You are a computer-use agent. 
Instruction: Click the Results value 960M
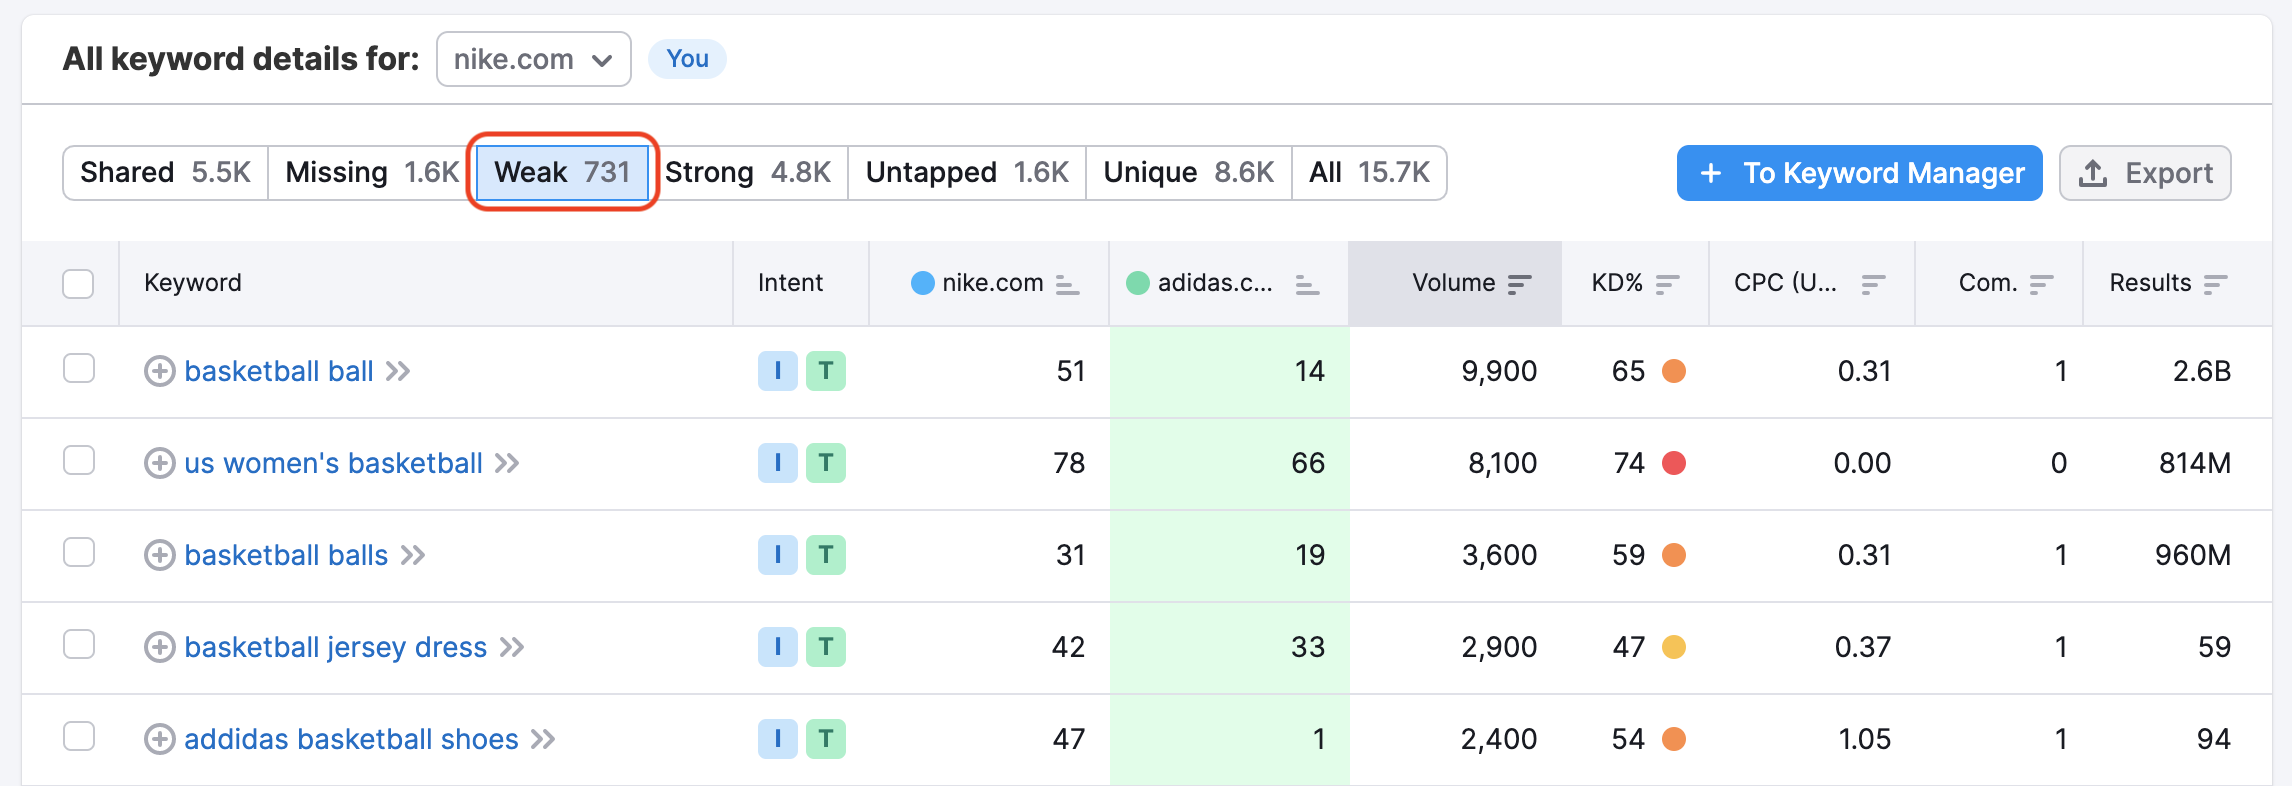click(2192, 555)
